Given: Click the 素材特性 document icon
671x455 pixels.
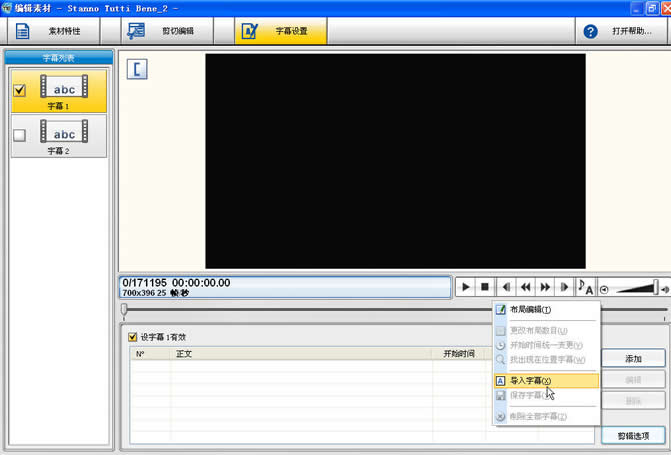Looking at the screenshot, I should coord(22,31).
